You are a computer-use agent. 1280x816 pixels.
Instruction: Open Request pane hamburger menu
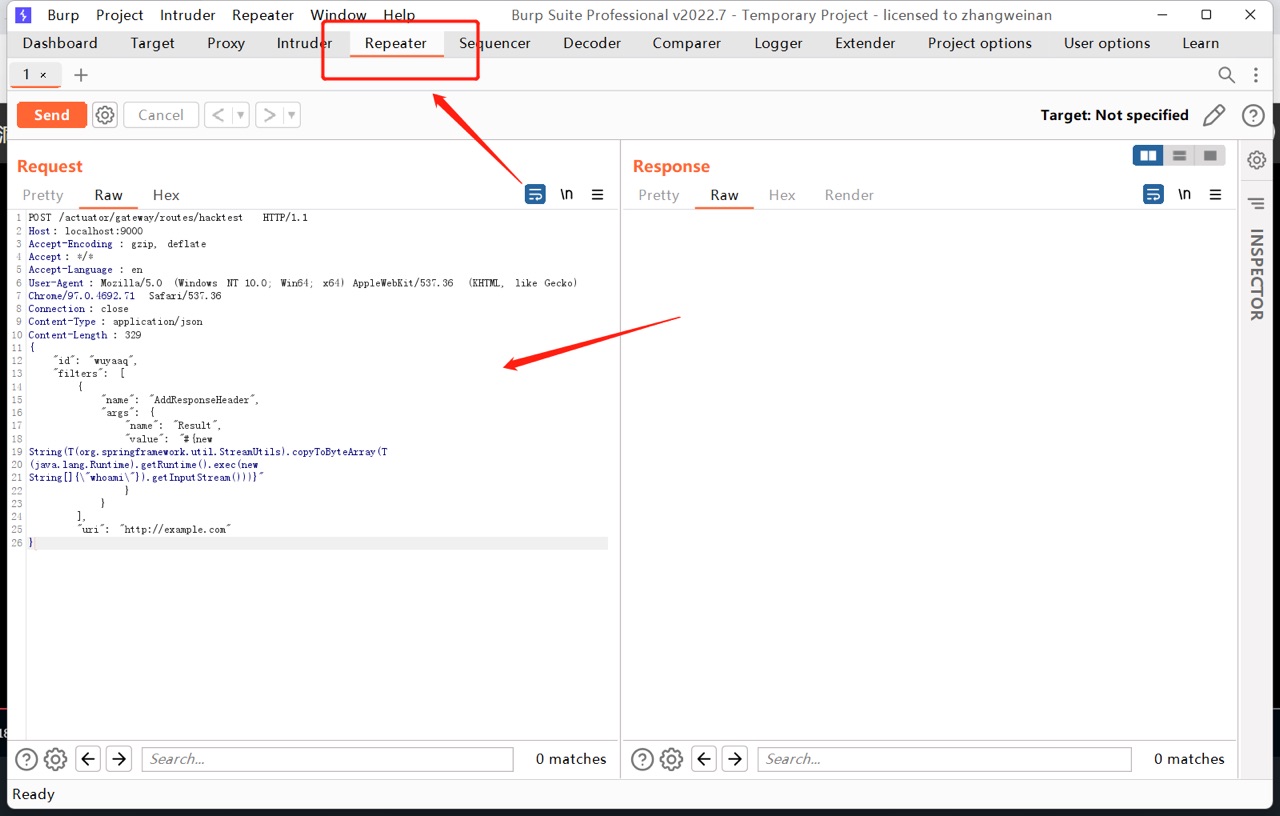[x=597, y=194]
